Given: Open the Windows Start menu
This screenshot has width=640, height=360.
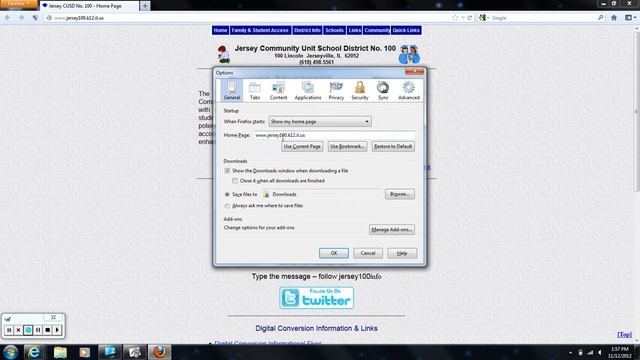Looking at the screenshot, I should (10, 352).
